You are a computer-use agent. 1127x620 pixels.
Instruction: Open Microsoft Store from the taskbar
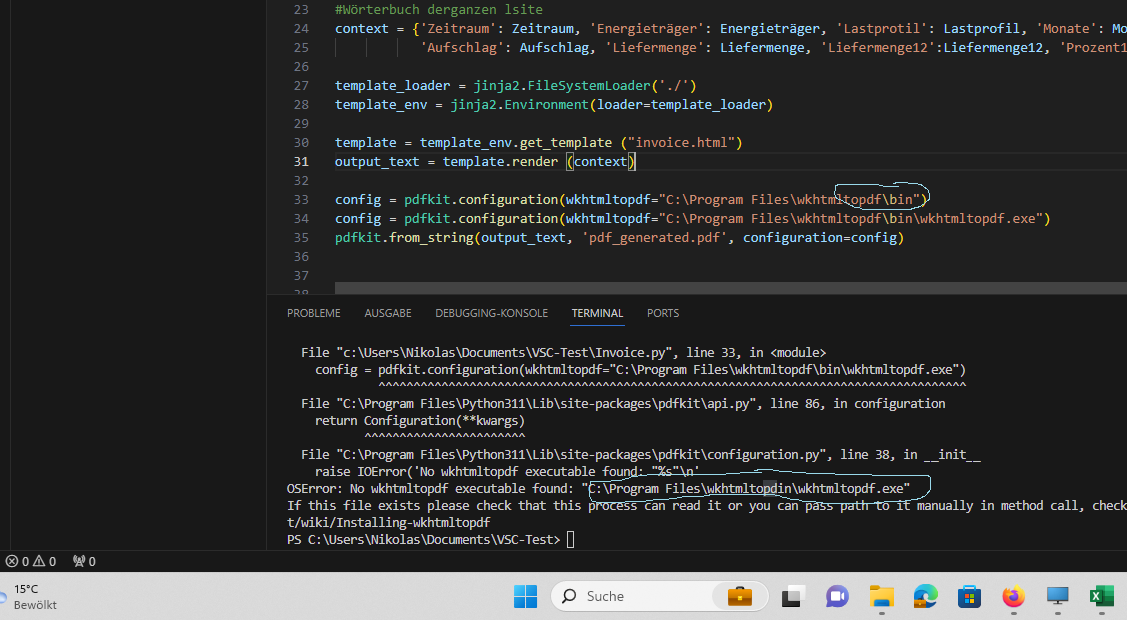tap(969, 596)
